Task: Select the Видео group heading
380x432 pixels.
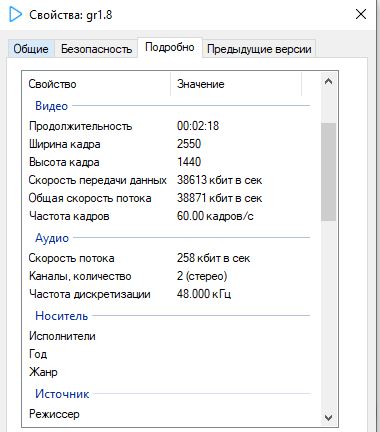Action: [52, 106]
